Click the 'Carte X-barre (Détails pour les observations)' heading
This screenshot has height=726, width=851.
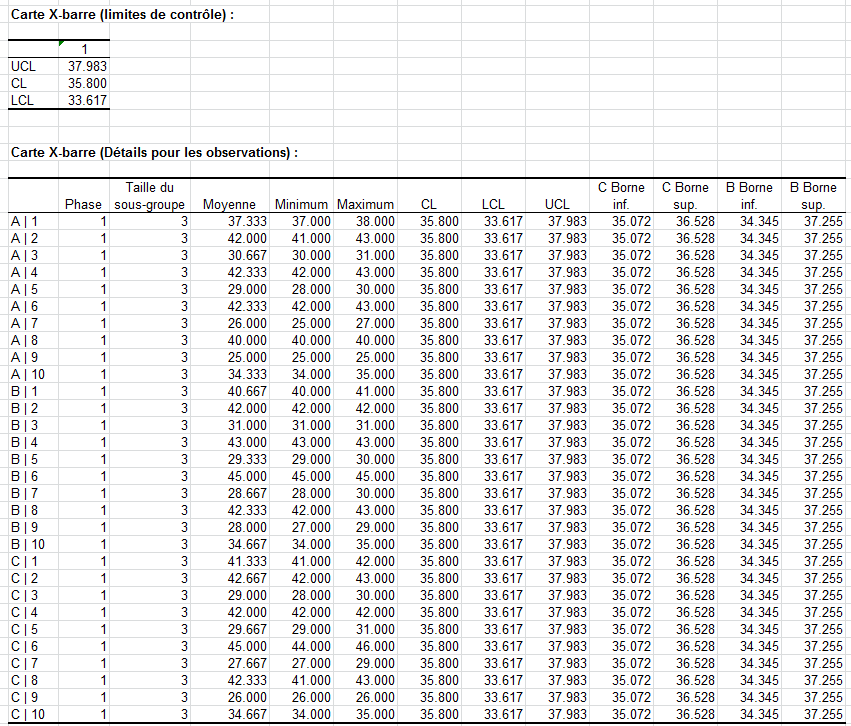[x=153, y=152]
